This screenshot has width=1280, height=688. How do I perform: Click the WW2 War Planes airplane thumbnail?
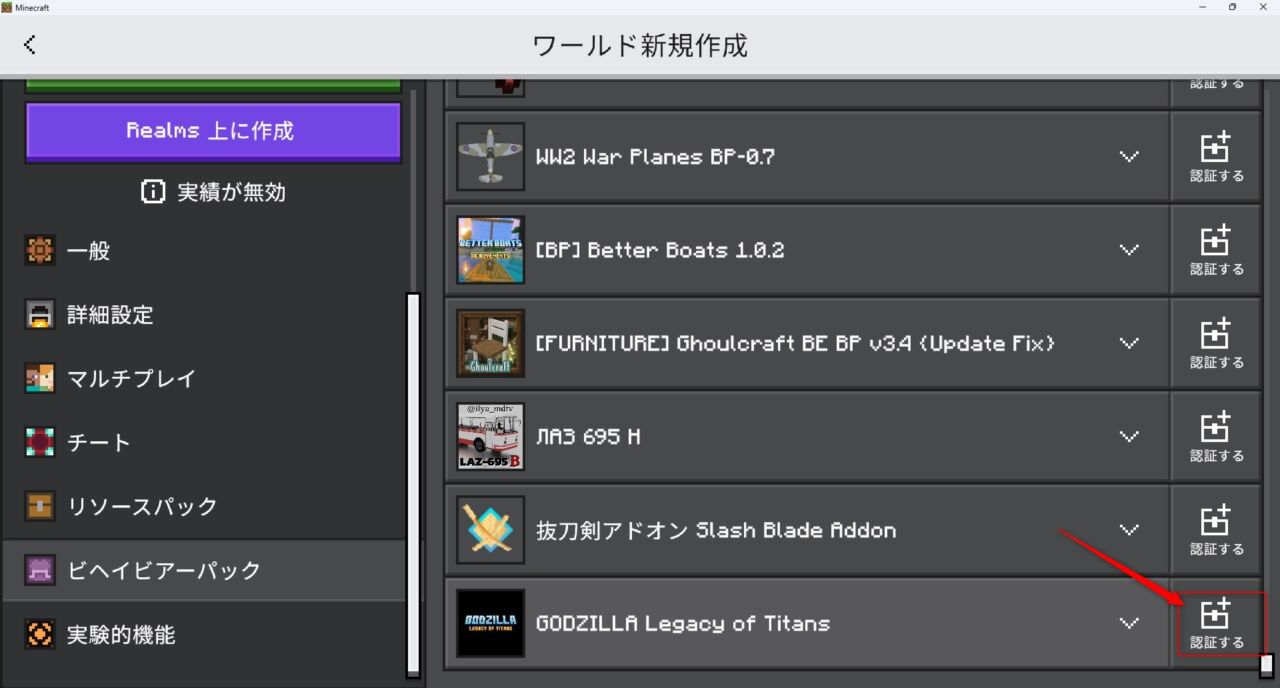tap(491, 157)
